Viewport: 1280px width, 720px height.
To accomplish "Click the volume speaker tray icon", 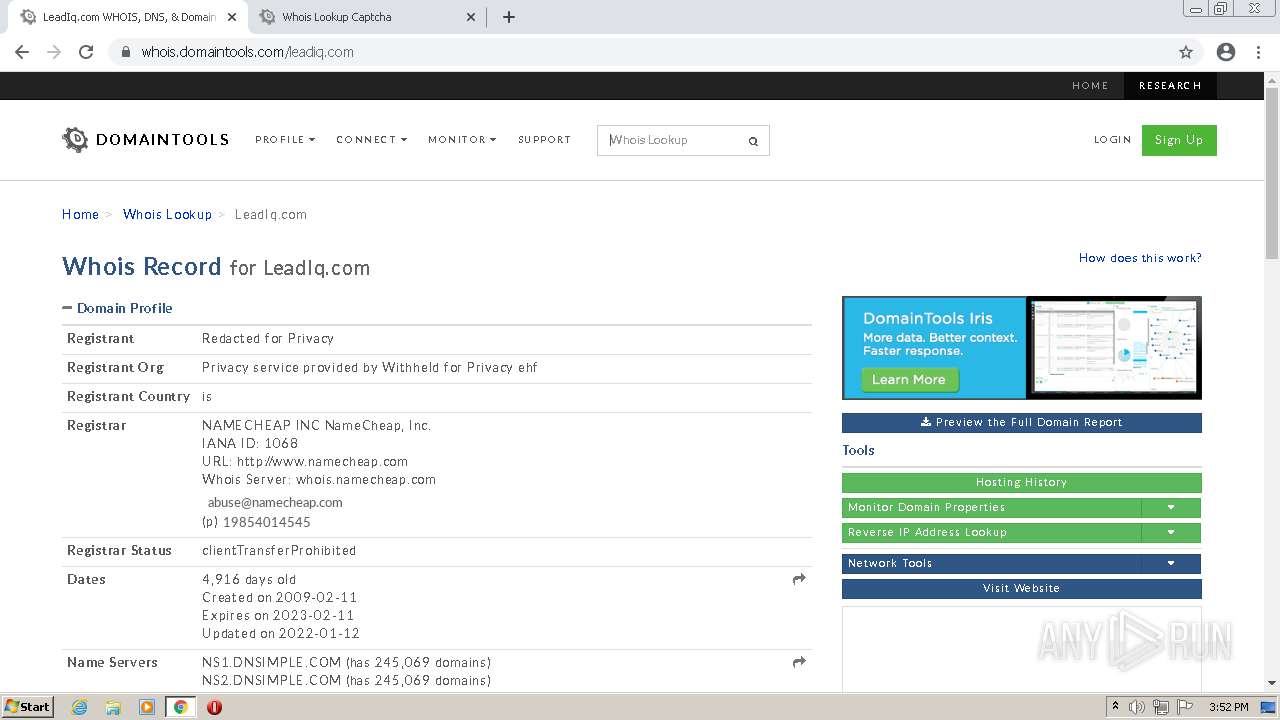I will pos(1137,707).
